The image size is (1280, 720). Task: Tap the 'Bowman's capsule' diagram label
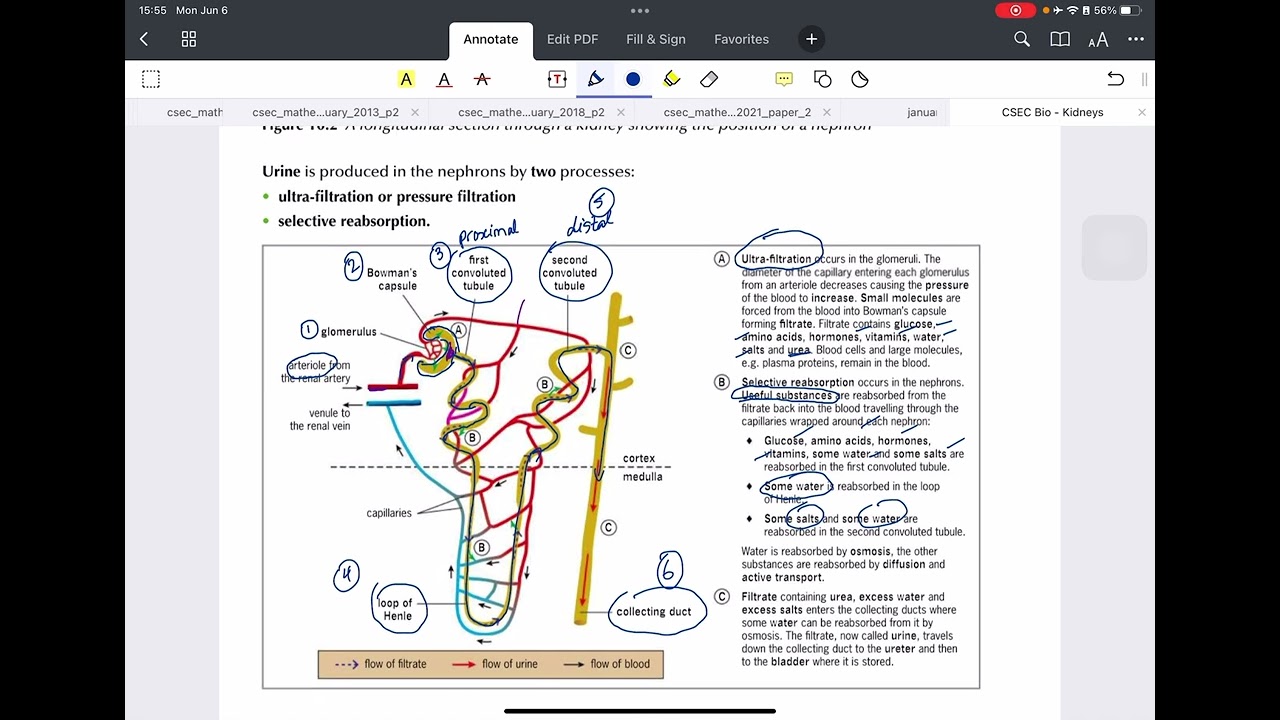[x=392, y=279]
